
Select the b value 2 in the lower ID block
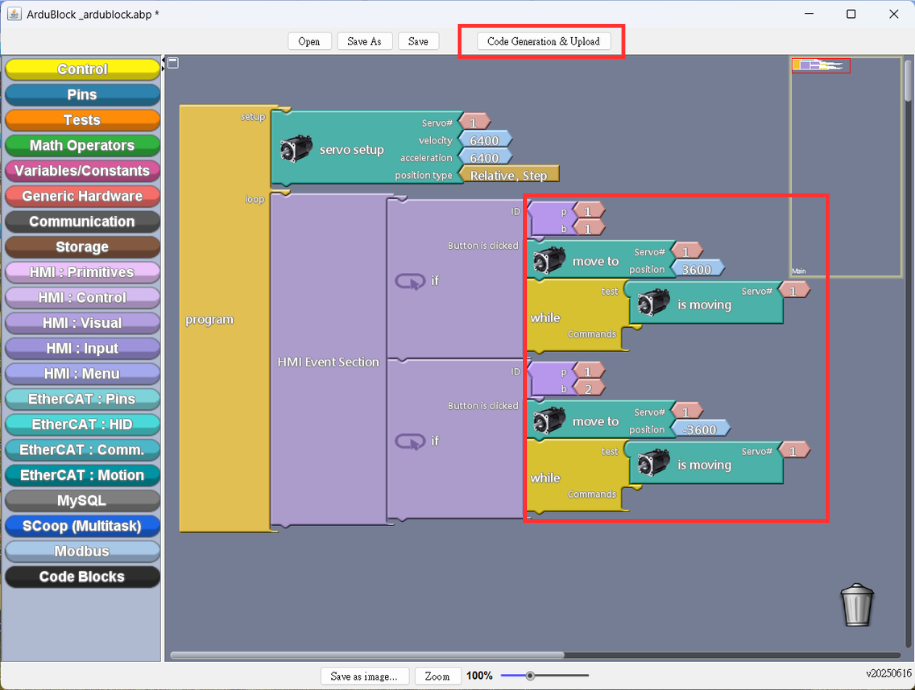point(588,389)
